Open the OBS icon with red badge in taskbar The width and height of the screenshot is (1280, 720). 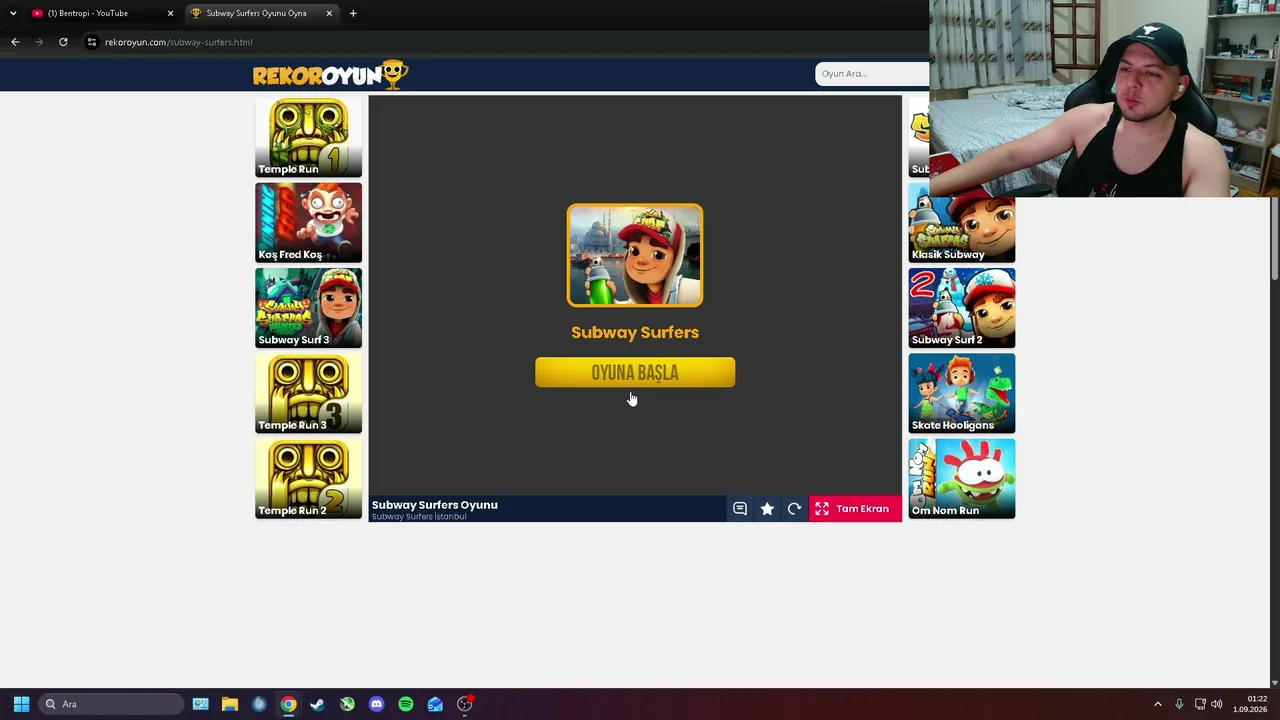pyautogui.click(x=465, y=704)
